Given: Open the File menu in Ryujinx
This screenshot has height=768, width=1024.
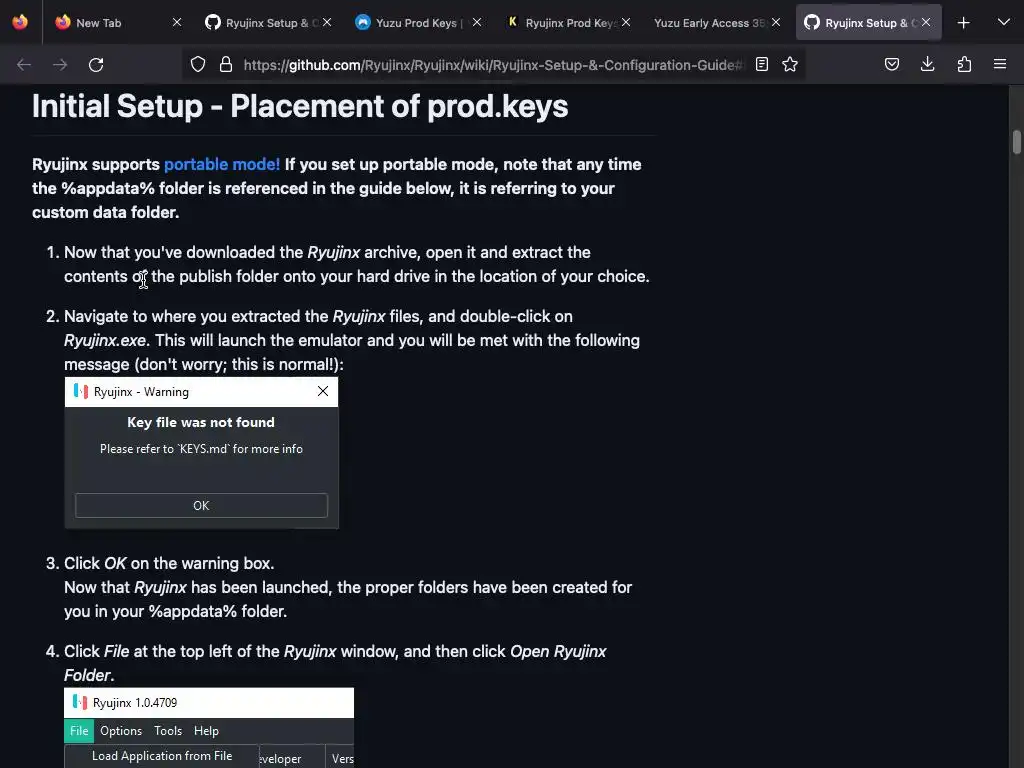Looking at the screenshot, I should pyautogui.click(x=79, y=731).
